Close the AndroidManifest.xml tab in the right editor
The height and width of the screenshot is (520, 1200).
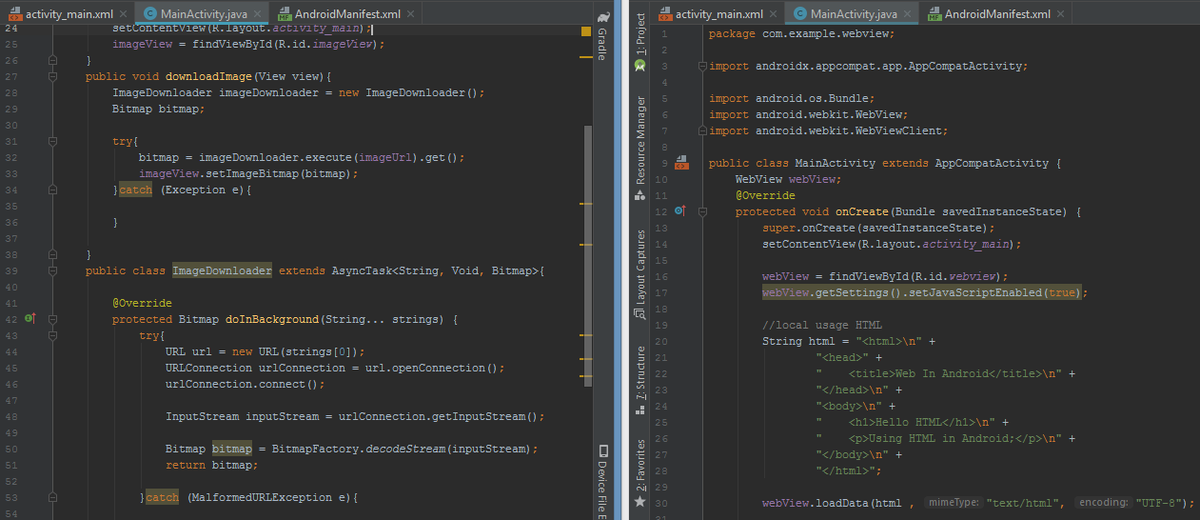tap(1060, 14)
